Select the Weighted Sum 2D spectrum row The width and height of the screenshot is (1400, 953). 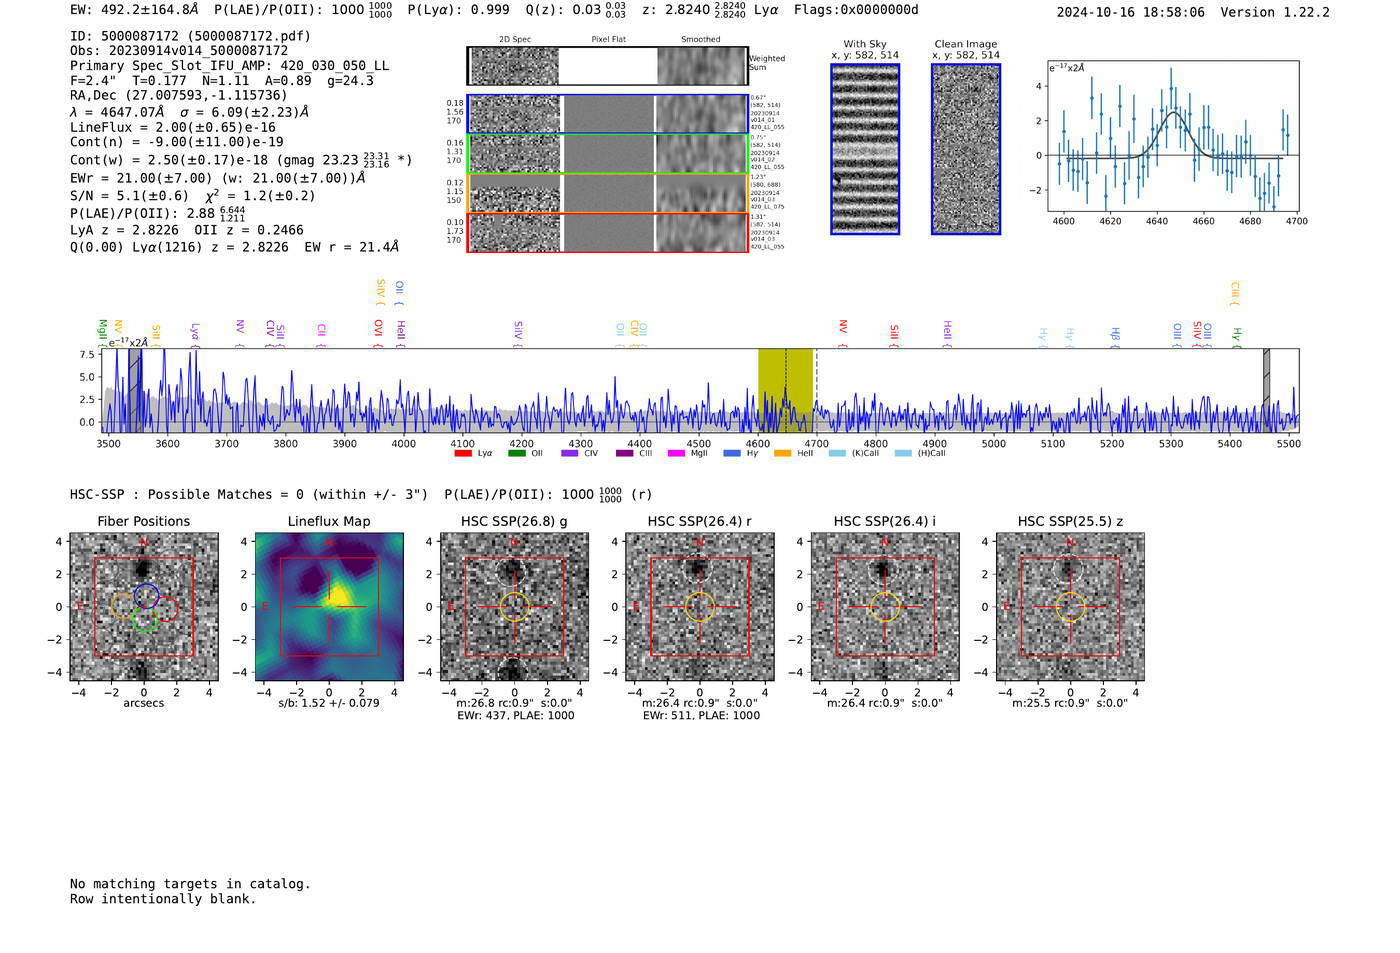tap(608, 66)
